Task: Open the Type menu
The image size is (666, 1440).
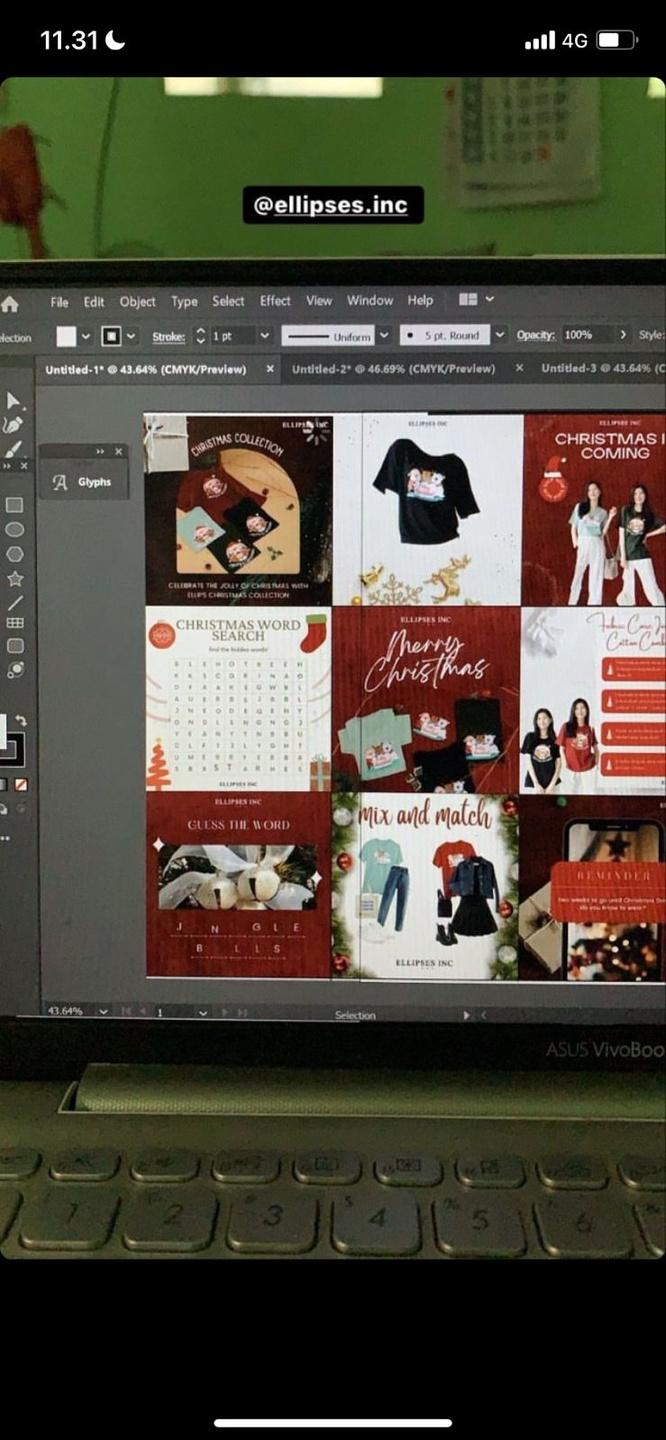Action: (x=184, y=301)
